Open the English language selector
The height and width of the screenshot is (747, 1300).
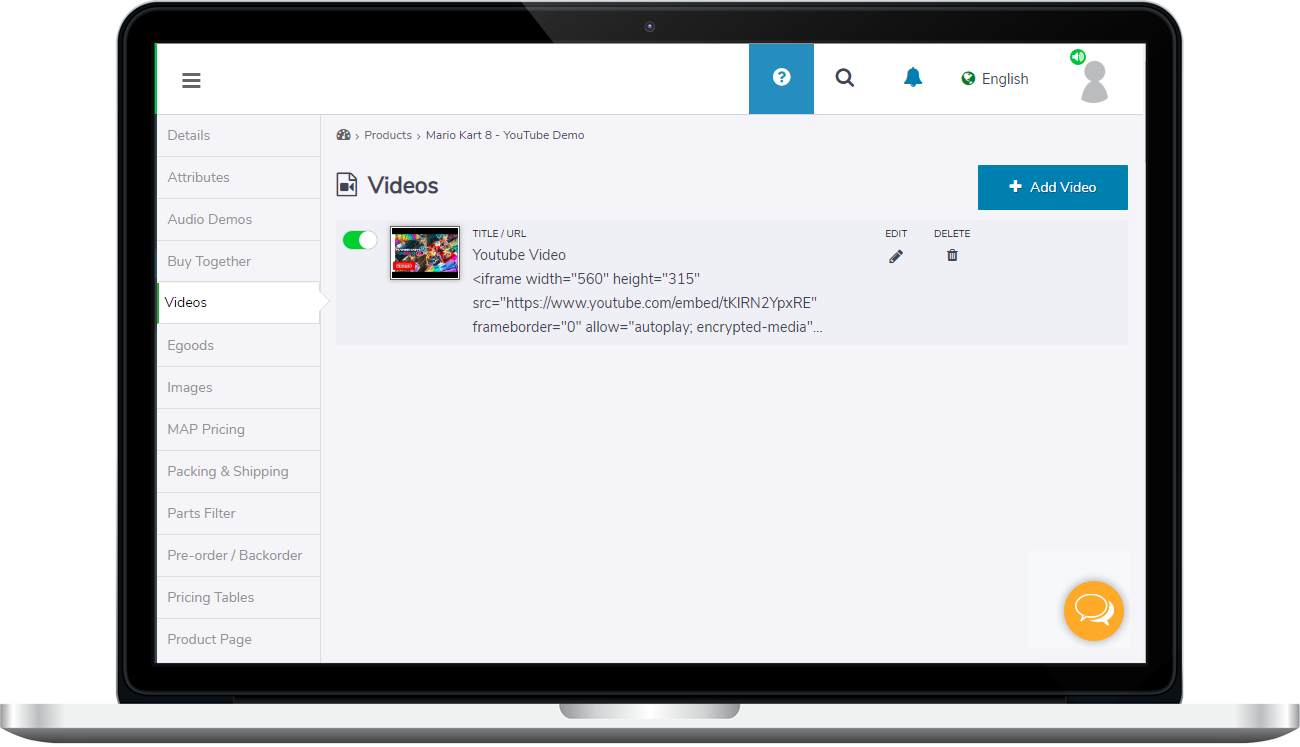pyautogui.click(x=994, y=79)
